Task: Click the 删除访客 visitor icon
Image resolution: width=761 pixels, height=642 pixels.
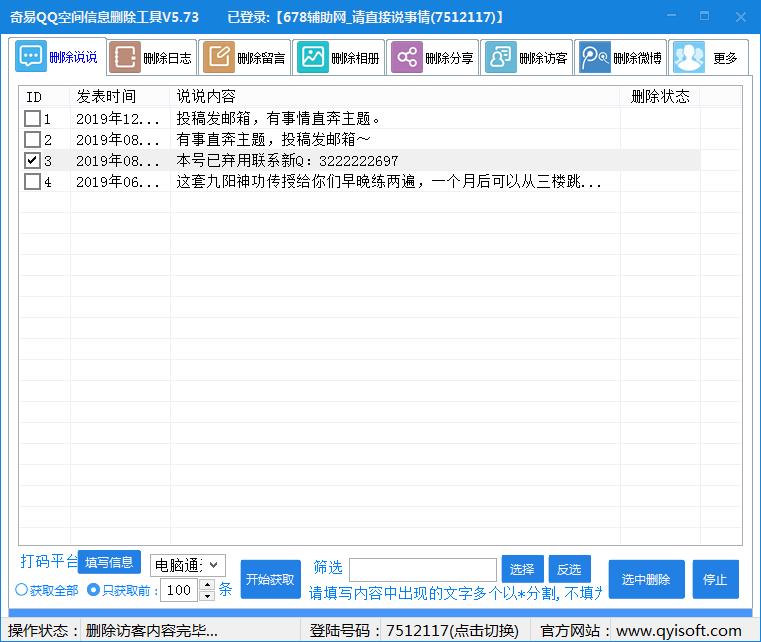Action: [x=501, y=57]
